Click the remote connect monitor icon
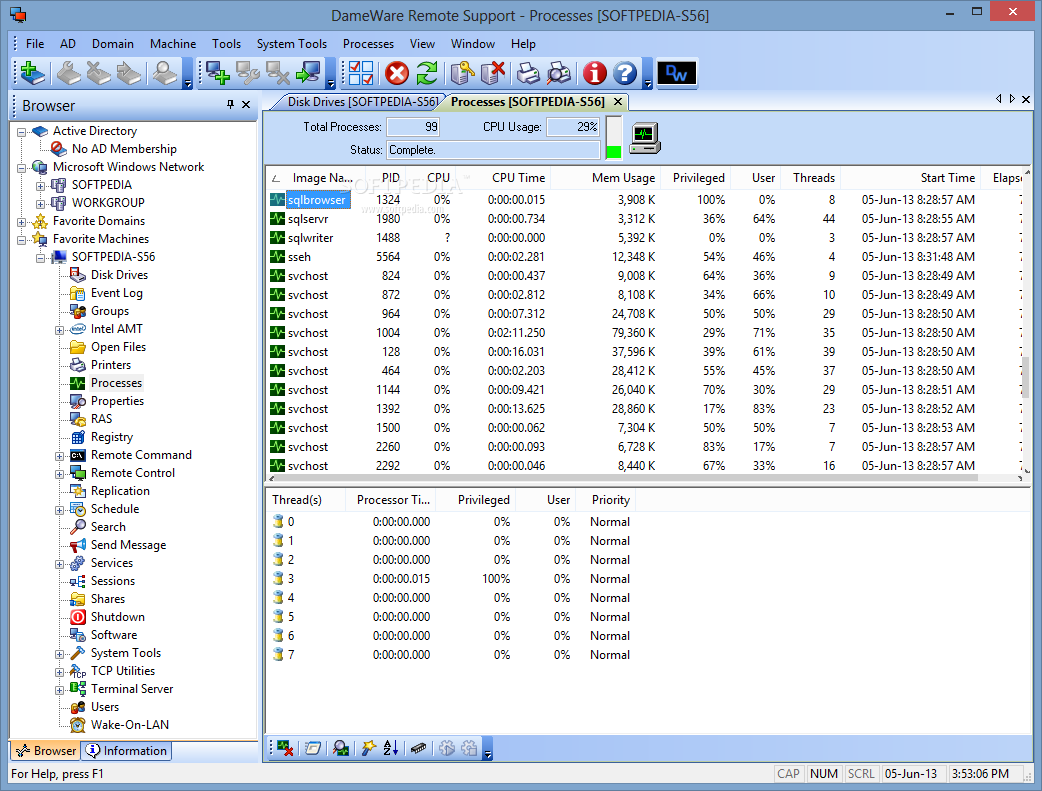The image size is (1042, 791). tap(308, 73)
